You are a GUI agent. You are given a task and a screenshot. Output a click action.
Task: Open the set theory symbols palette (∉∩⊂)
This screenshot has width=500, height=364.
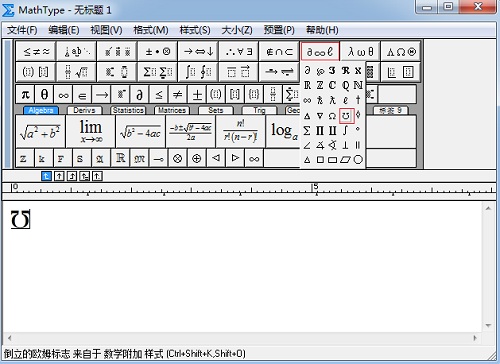pyautogui.click(x=279, y=51)
